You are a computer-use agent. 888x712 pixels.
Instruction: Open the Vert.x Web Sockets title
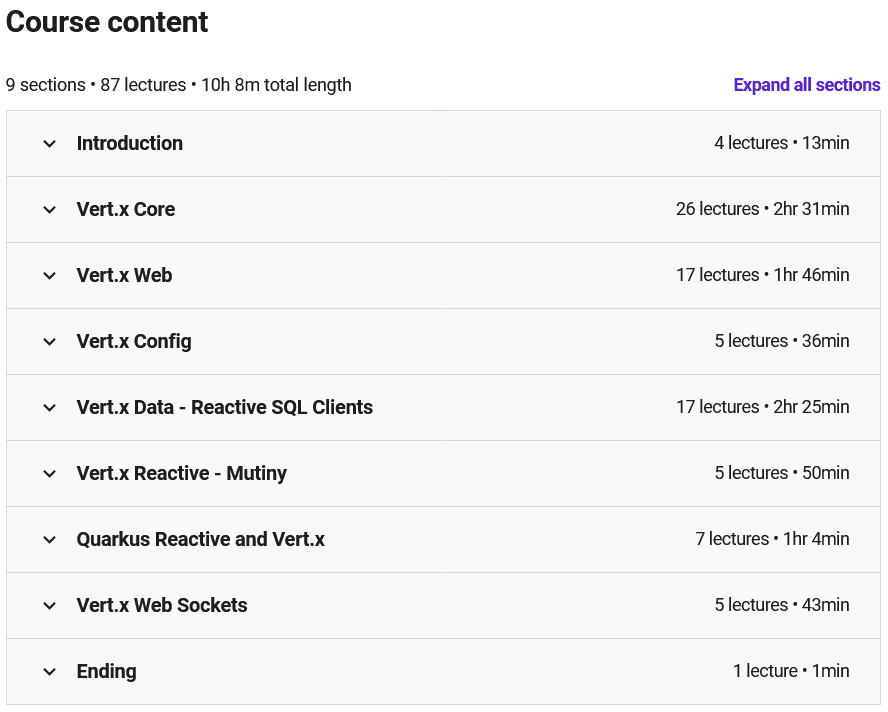(162, 605)
